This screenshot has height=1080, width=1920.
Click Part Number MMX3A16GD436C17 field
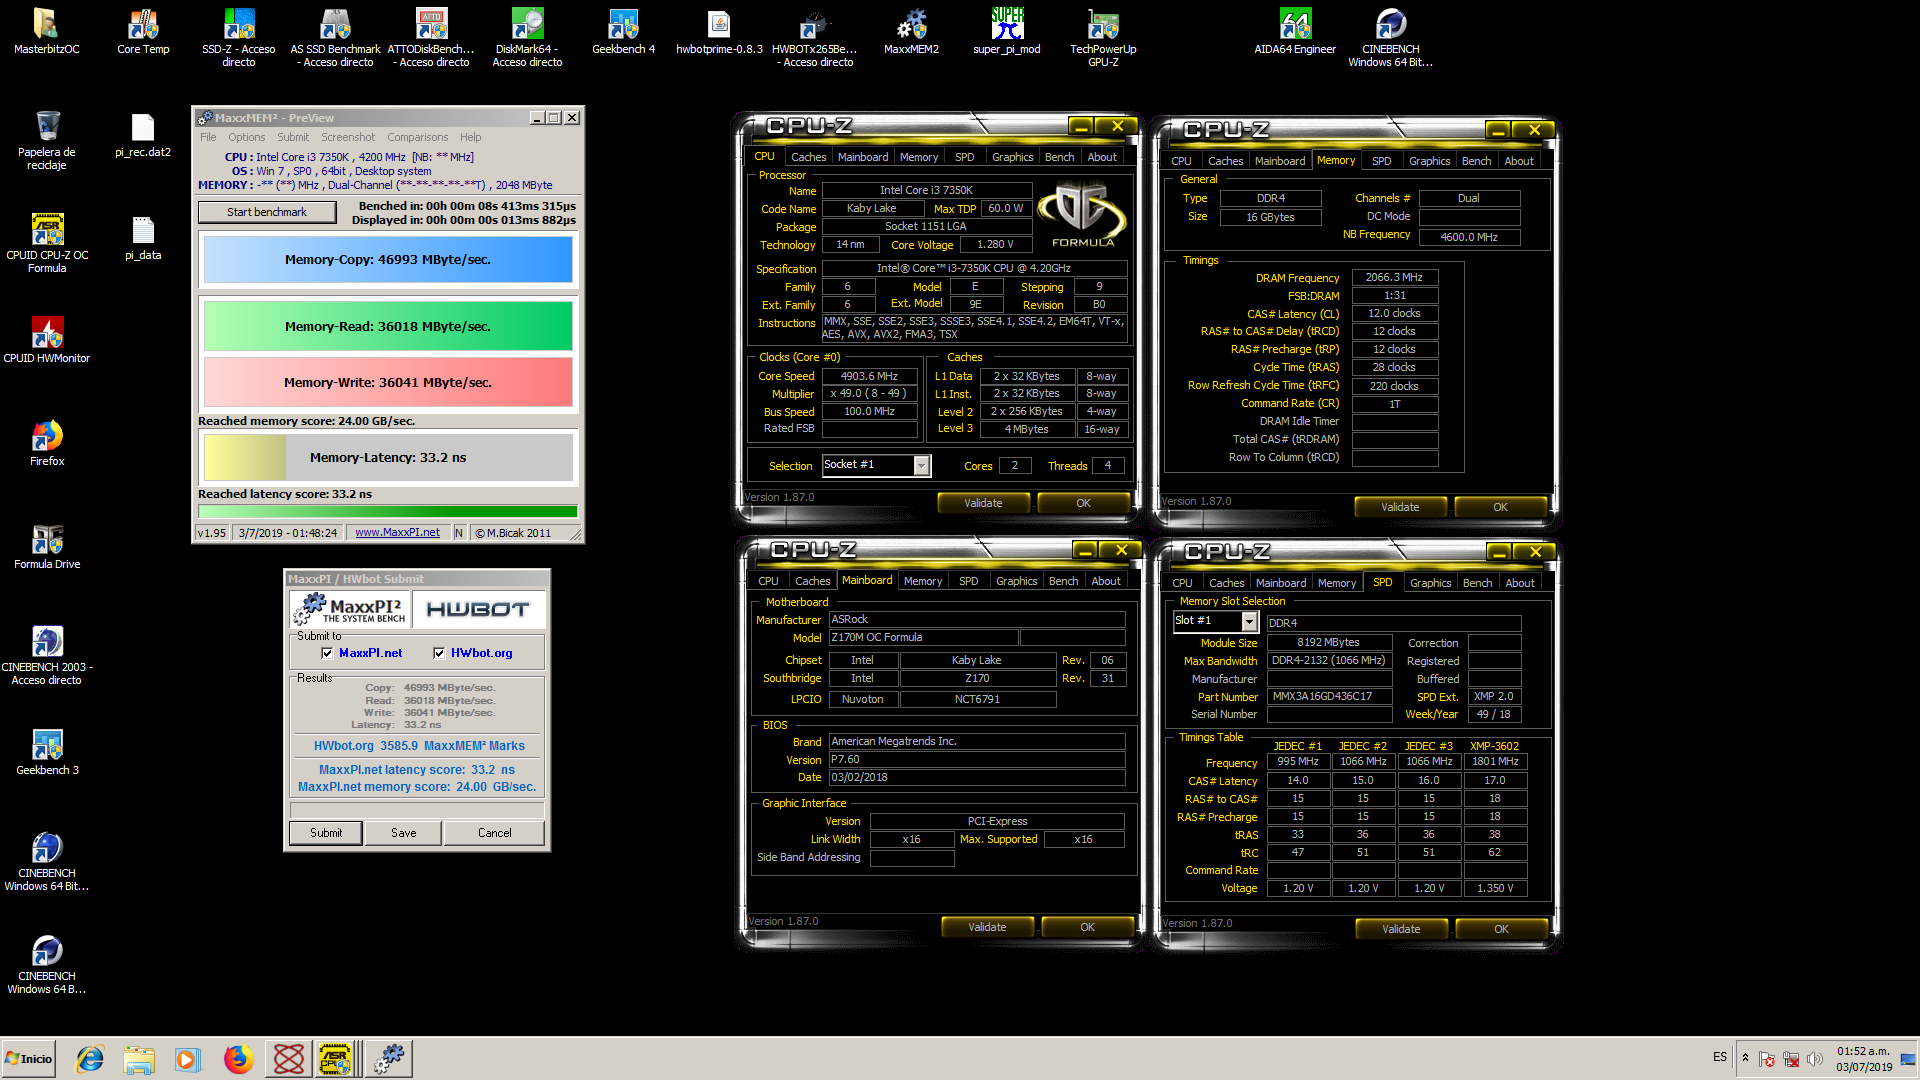tap(1329, 697)
